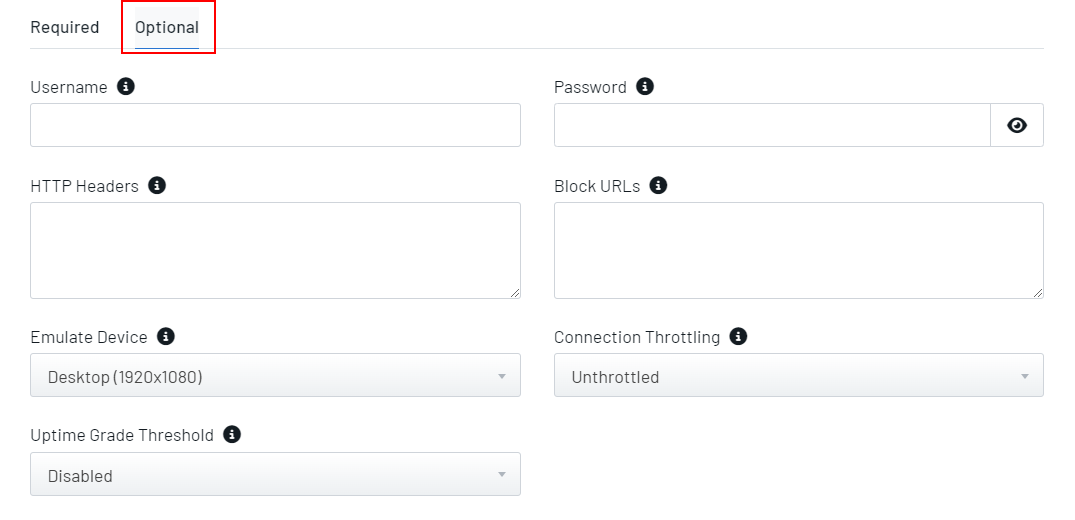This screenshot has width=1075, height=520.
Task: Click the Block URLs info icon
Action: tap(658, 185)
